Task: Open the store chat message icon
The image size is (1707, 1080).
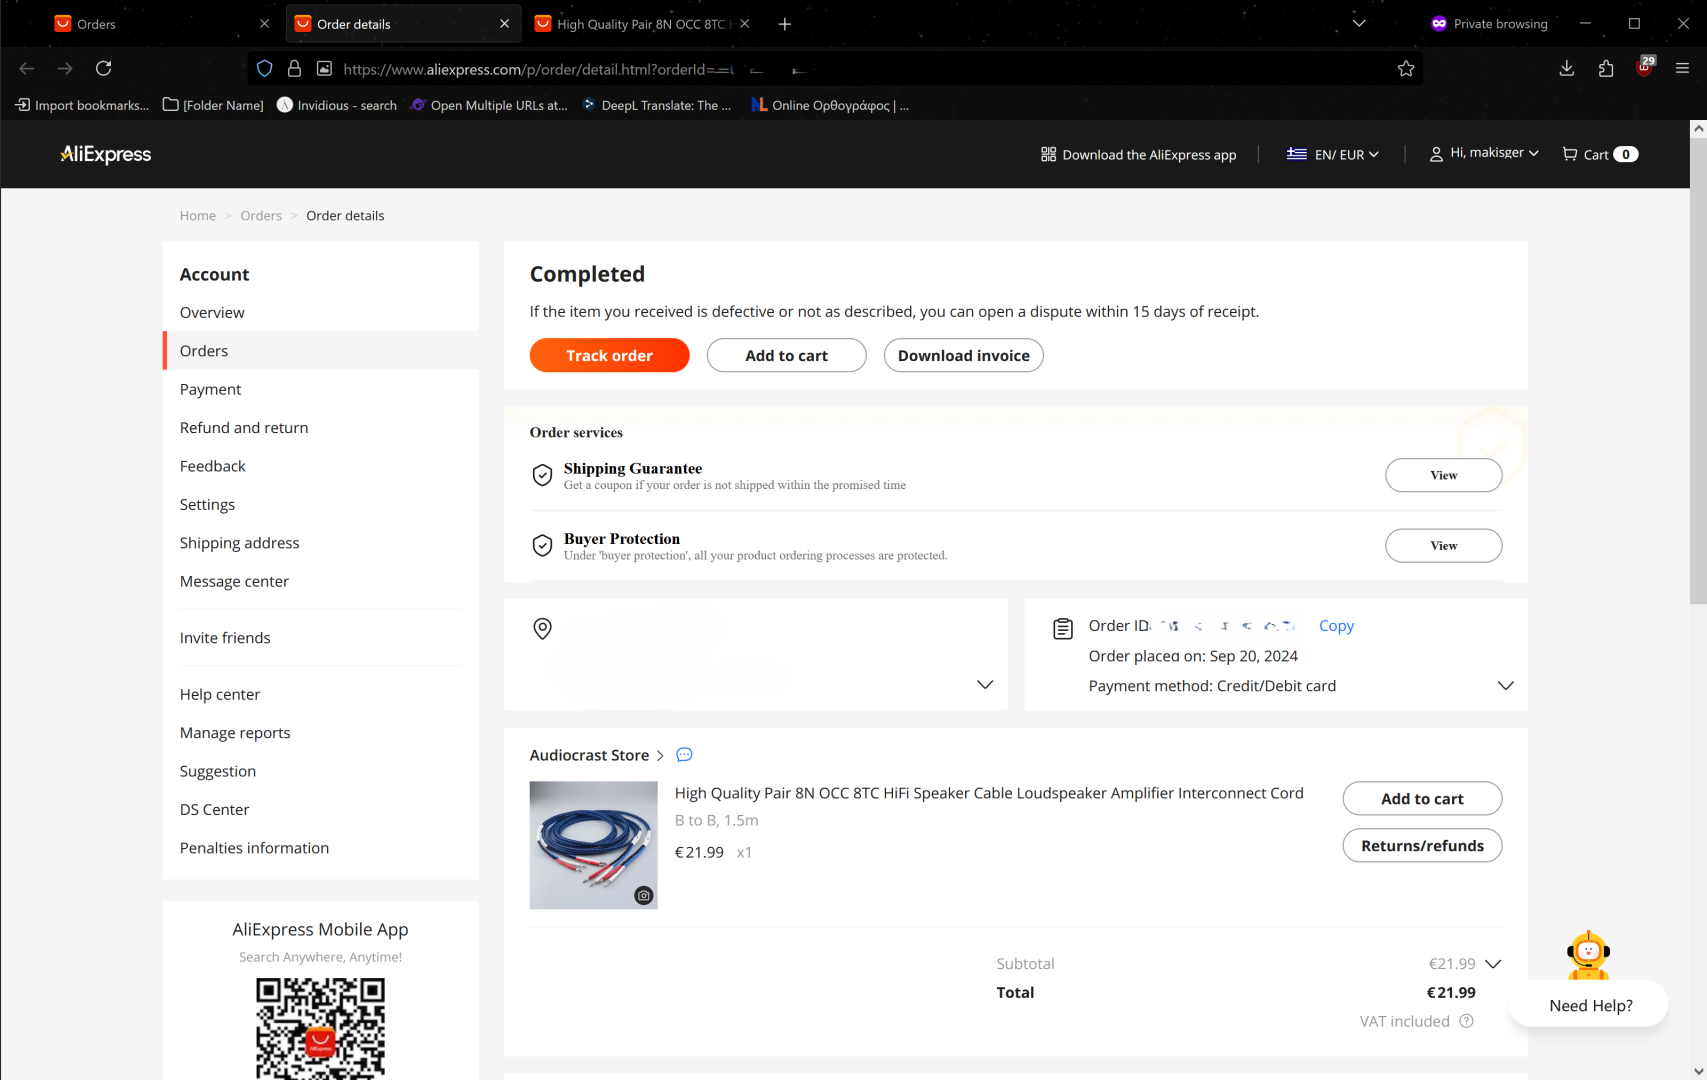Action: (x=684, y=755)
